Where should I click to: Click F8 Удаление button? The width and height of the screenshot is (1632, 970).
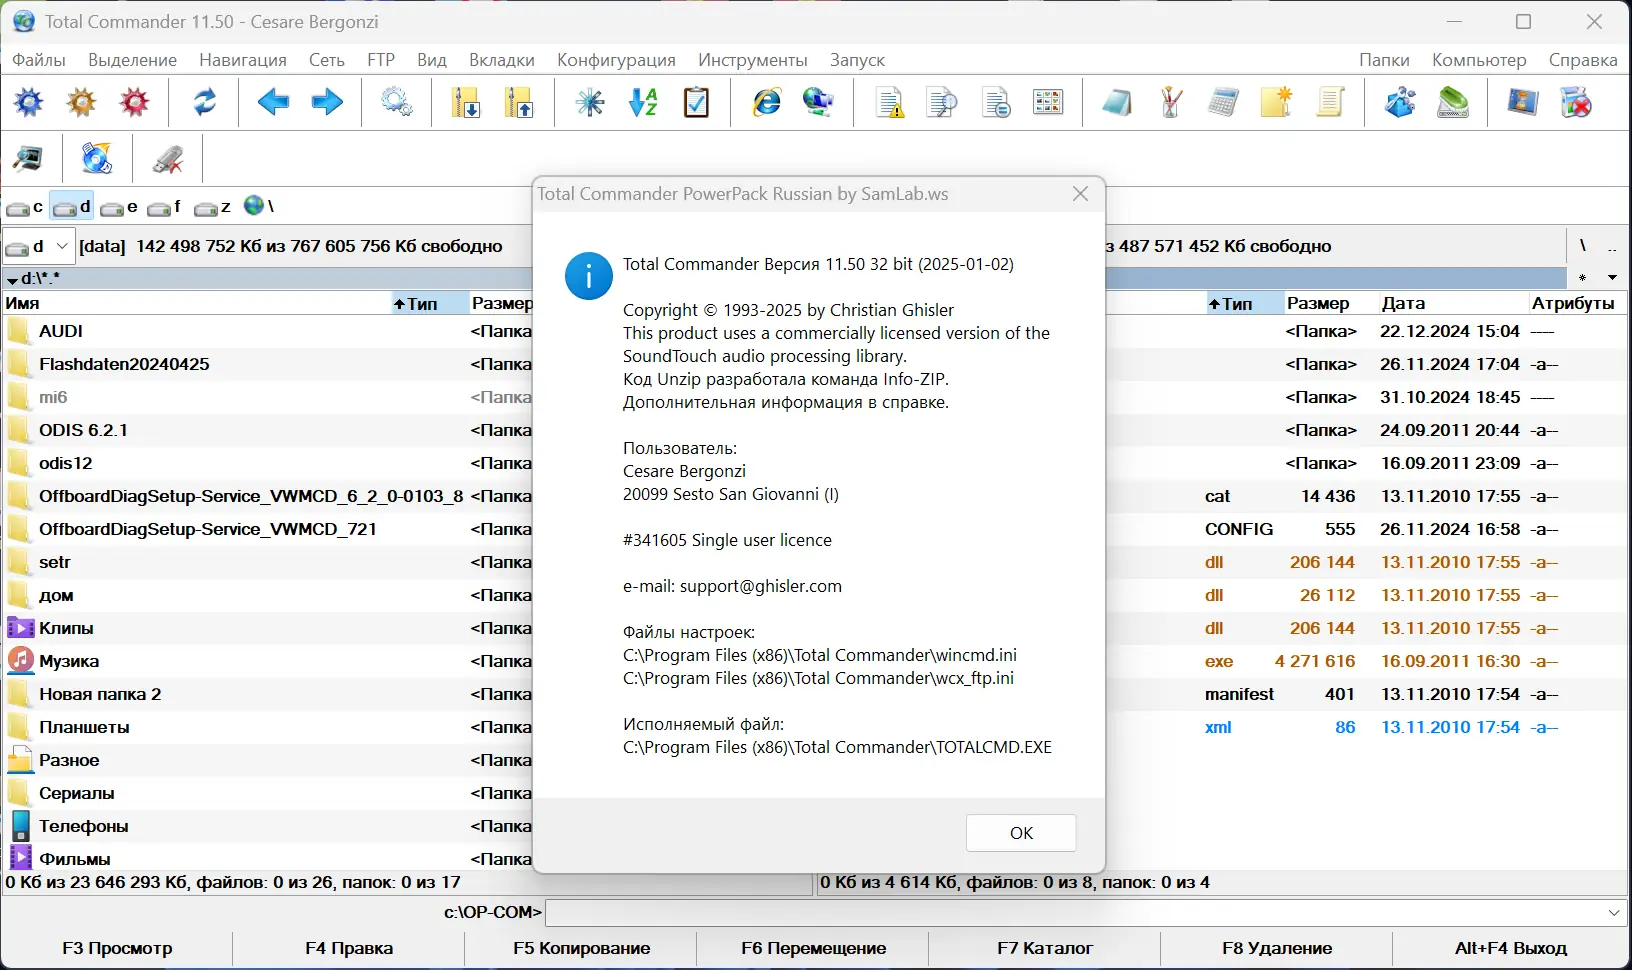click(x=1277, y=948)
